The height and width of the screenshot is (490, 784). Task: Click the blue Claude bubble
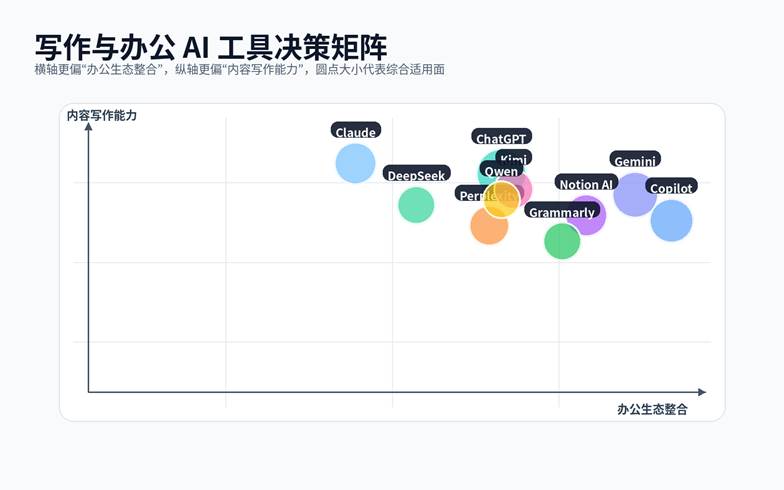pyautogui.click(x=355, y=163)
